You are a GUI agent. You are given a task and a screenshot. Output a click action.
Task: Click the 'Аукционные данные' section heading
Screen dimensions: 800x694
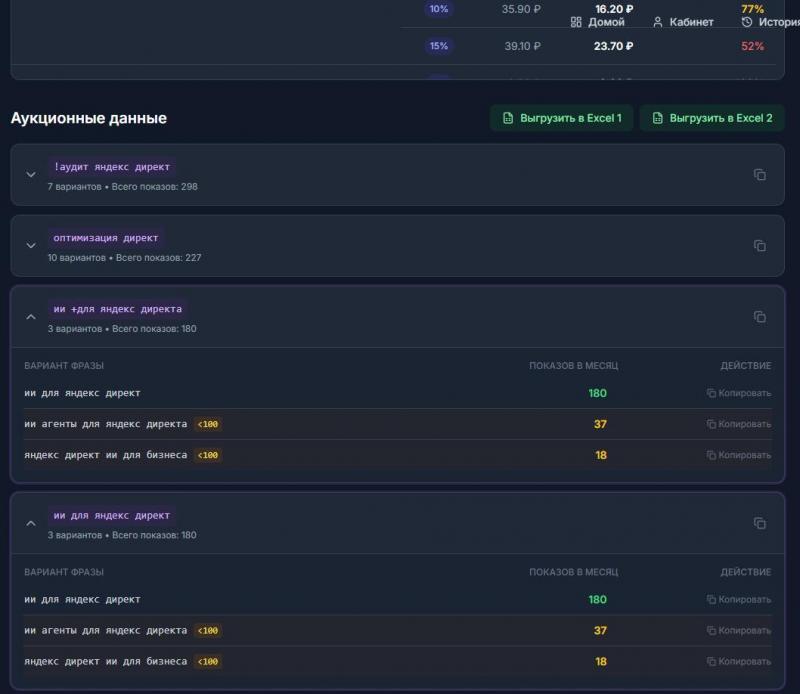89,118
